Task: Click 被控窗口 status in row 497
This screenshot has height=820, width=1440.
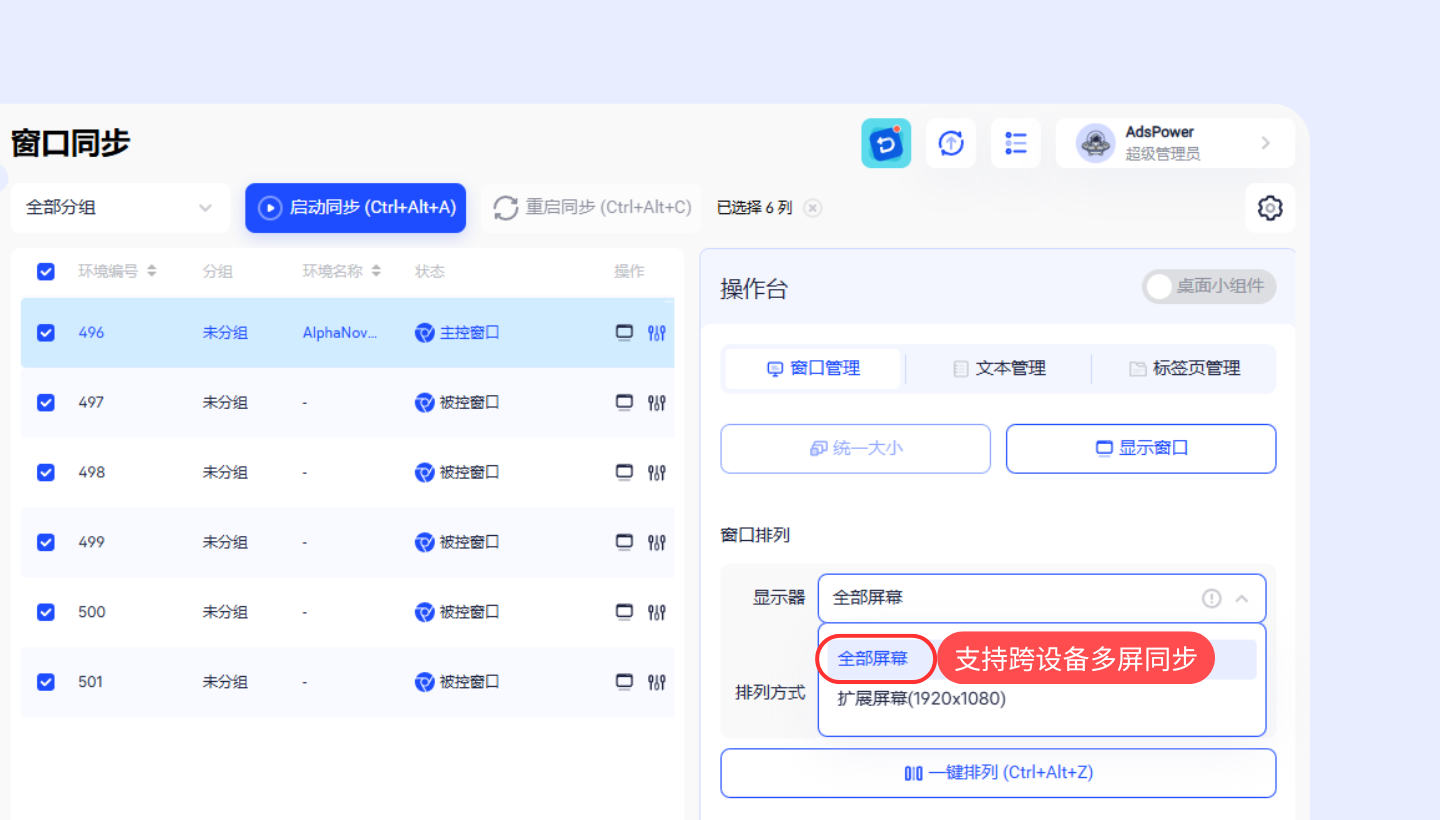Action: tap(469, 403)
